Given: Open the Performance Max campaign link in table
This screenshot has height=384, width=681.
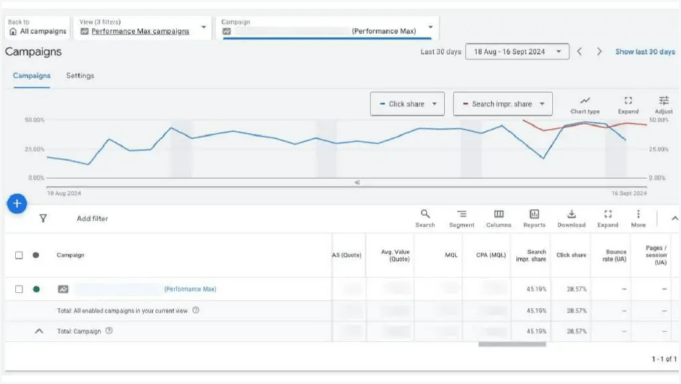Looking at the screenshot, I should click(190, 289).
